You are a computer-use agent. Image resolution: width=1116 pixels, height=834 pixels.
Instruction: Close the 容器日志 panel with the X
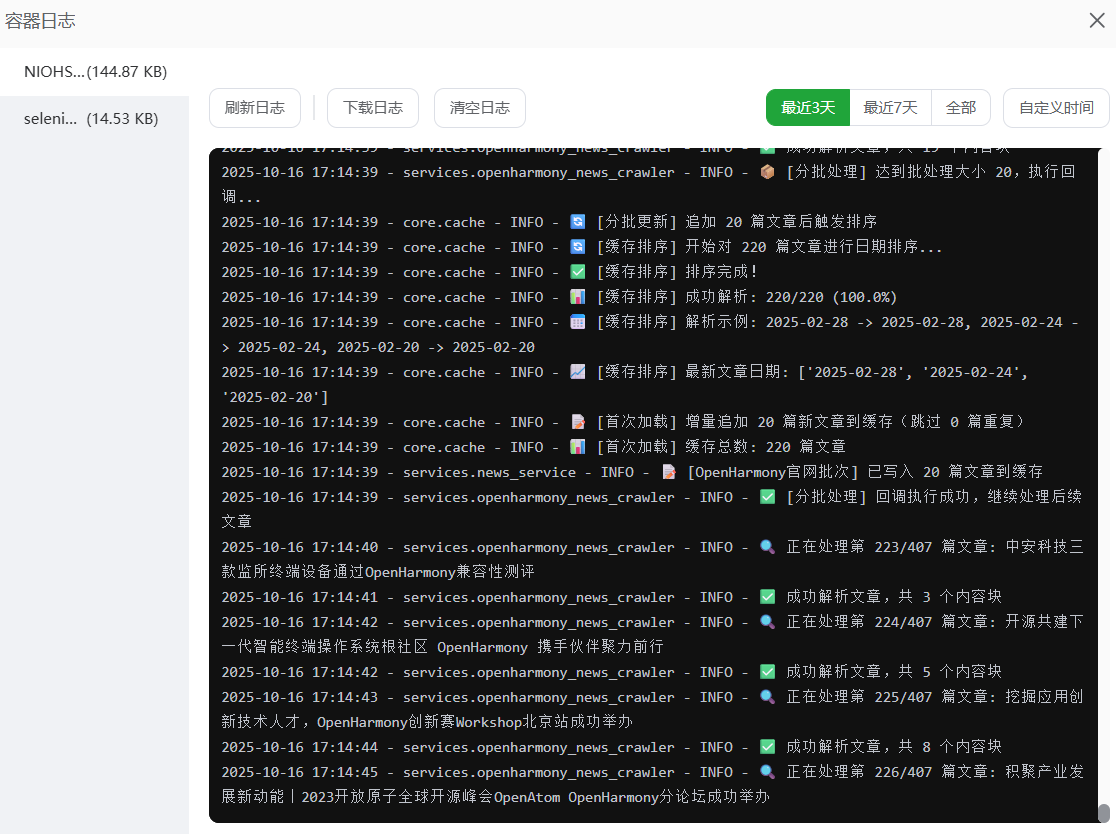(1097, 21)
